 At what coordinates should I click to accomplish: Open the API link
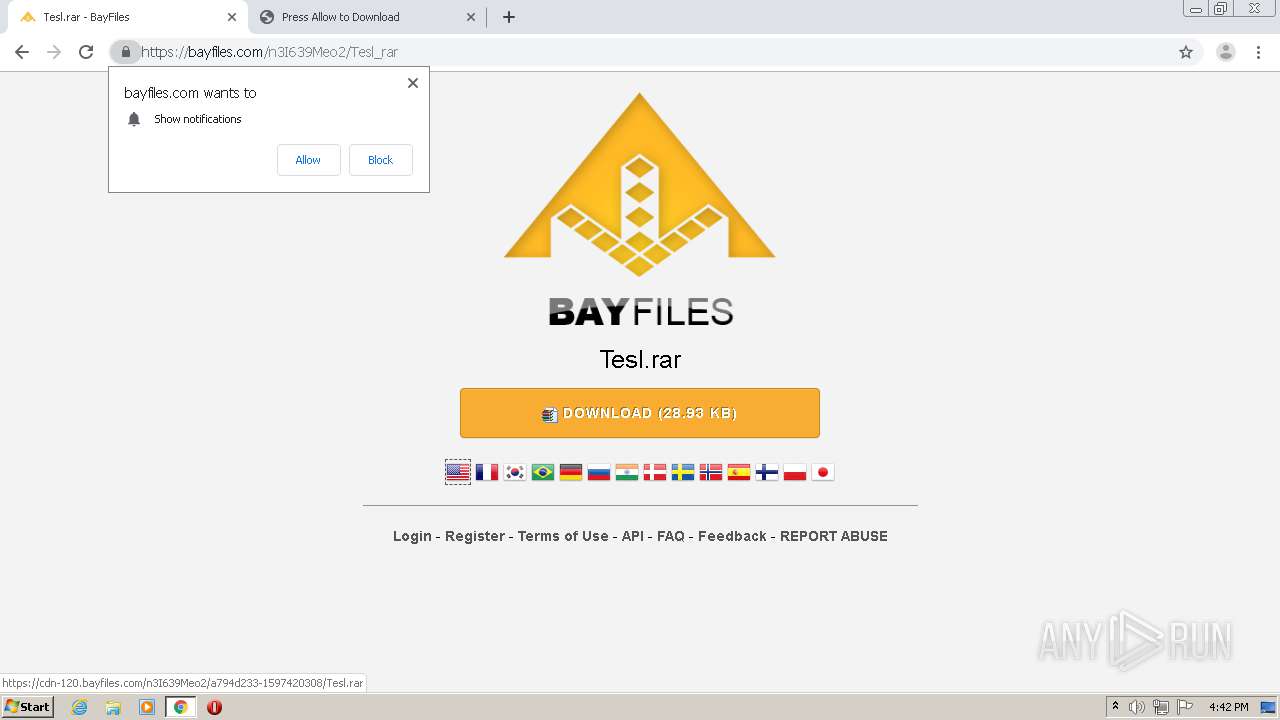click(633, 536)
